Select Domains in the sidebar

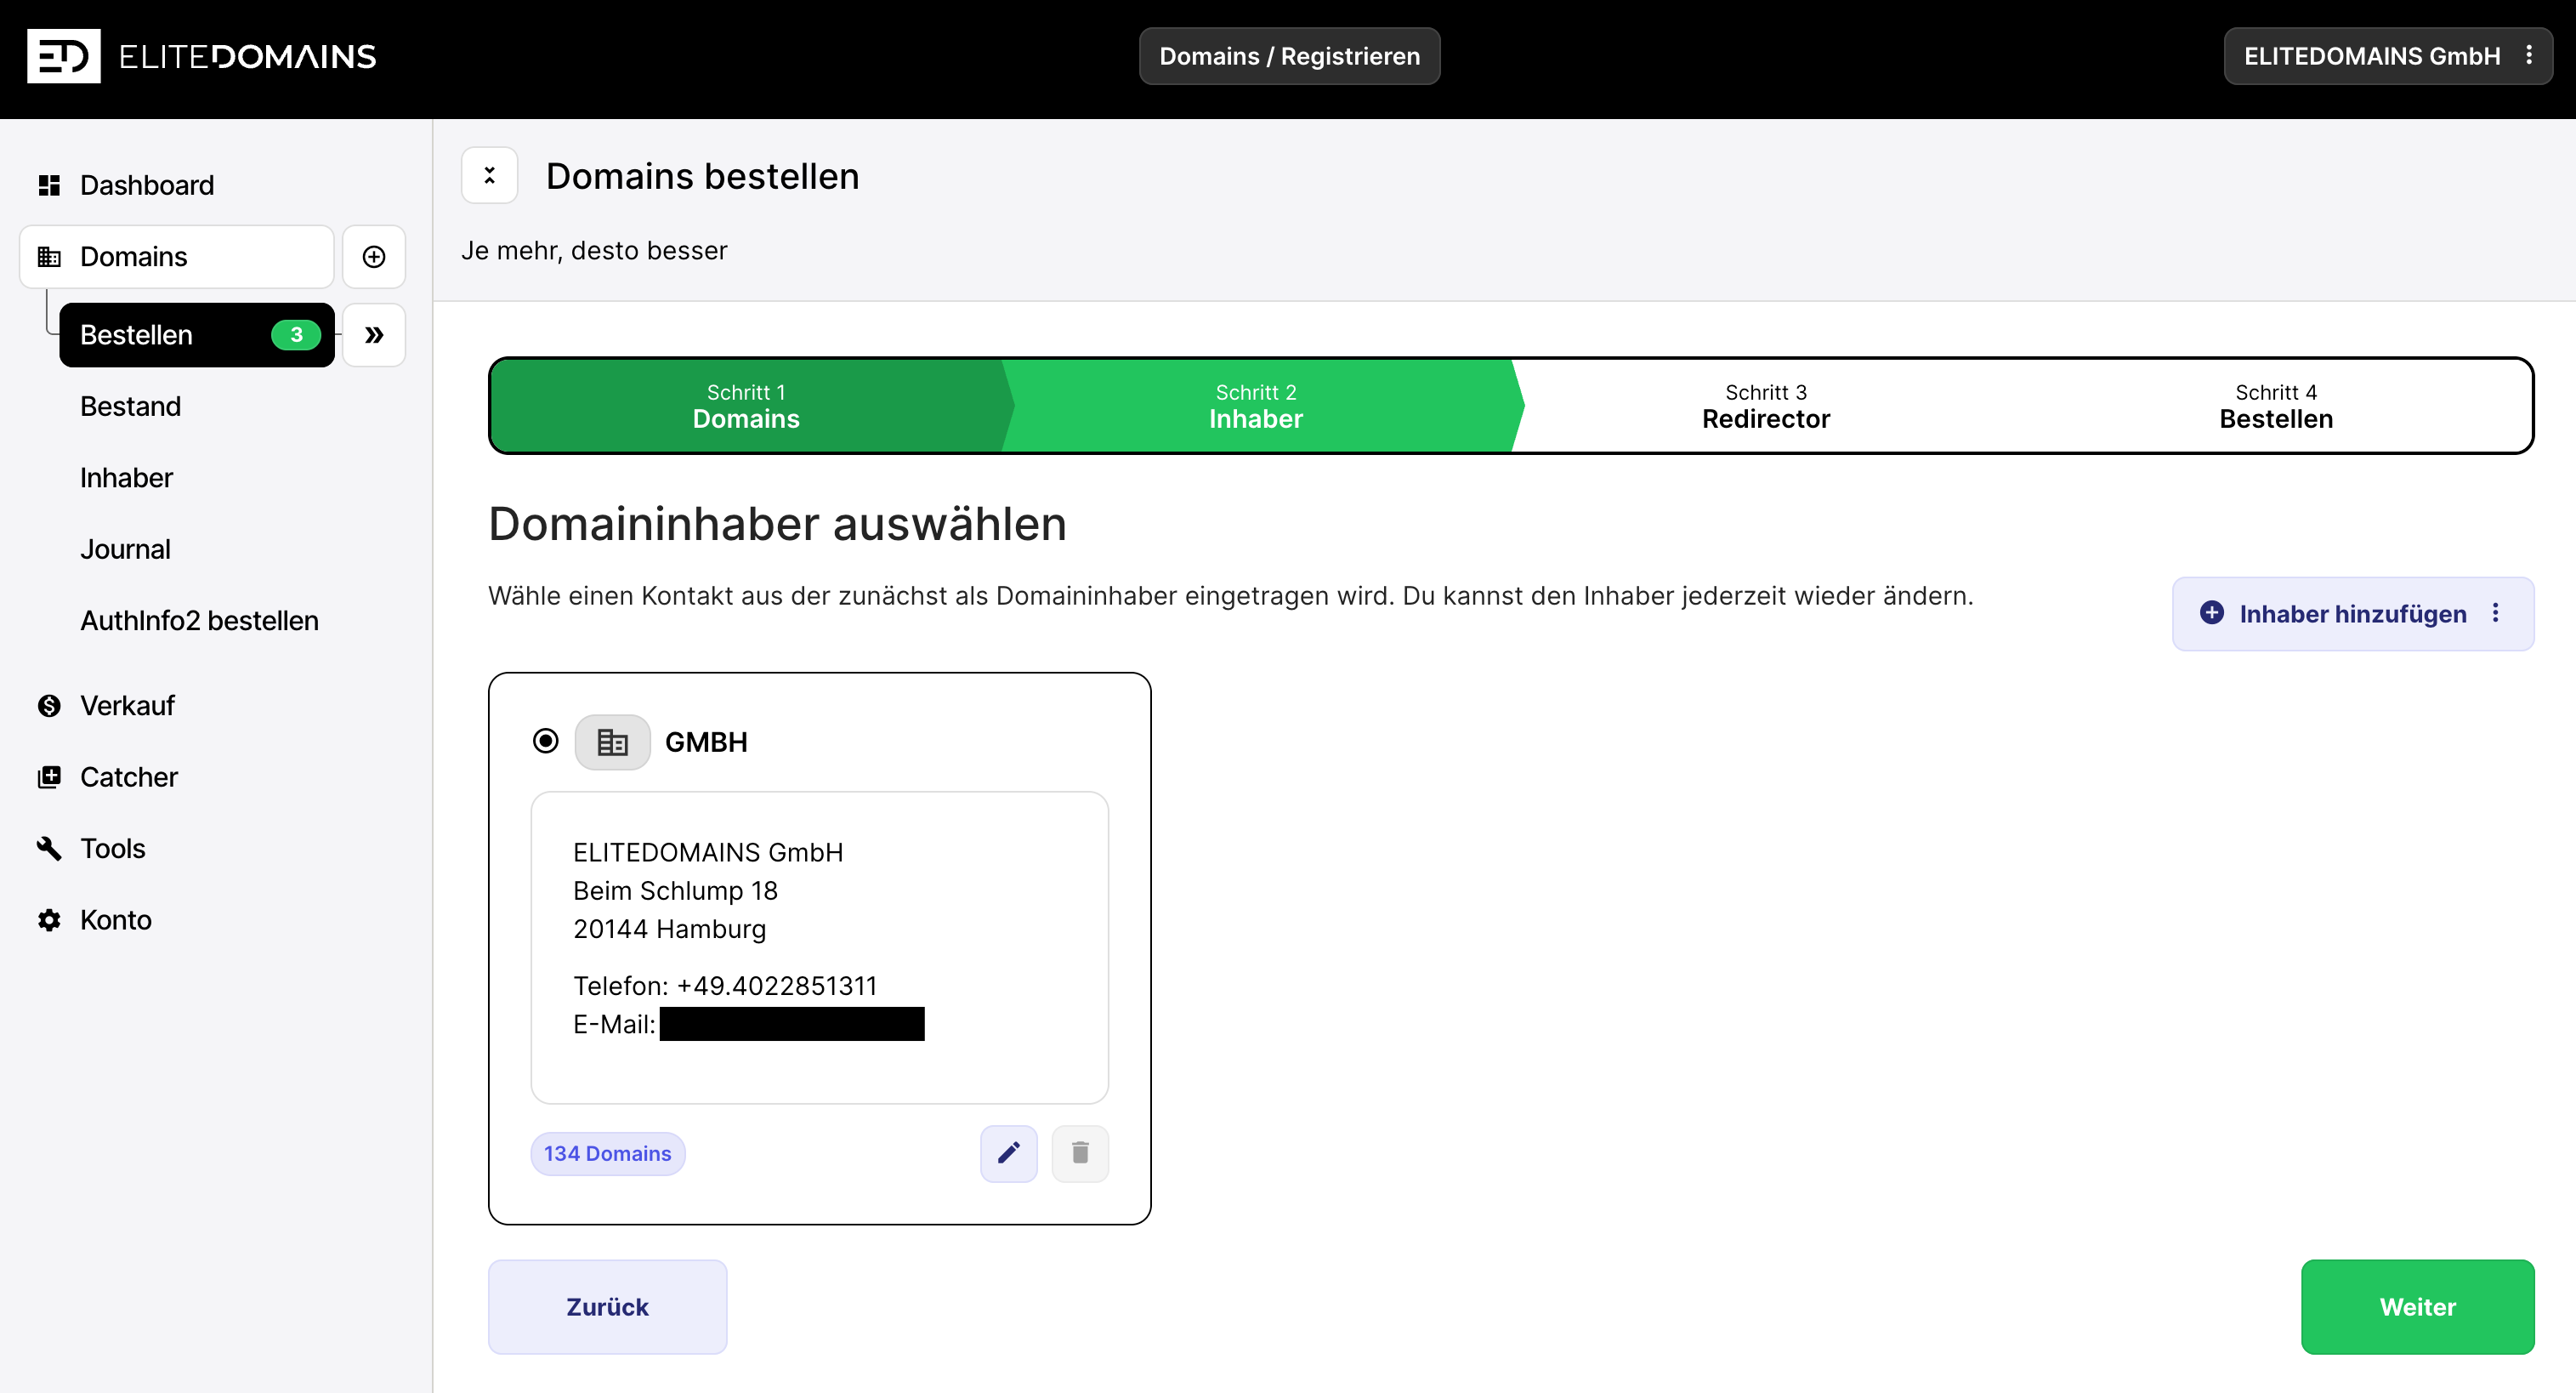point(176,257)
